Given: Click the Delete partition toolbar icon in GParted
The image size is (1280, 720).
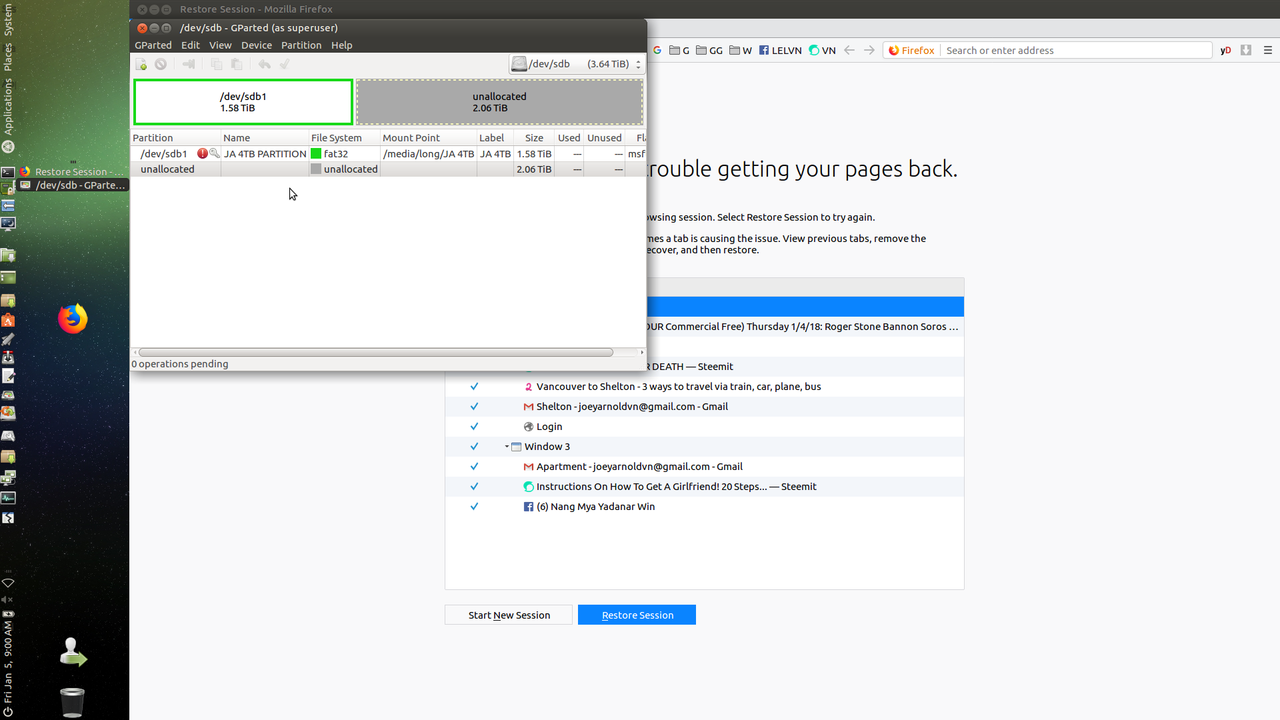Looking at the screenshot, I should (160, 64).
